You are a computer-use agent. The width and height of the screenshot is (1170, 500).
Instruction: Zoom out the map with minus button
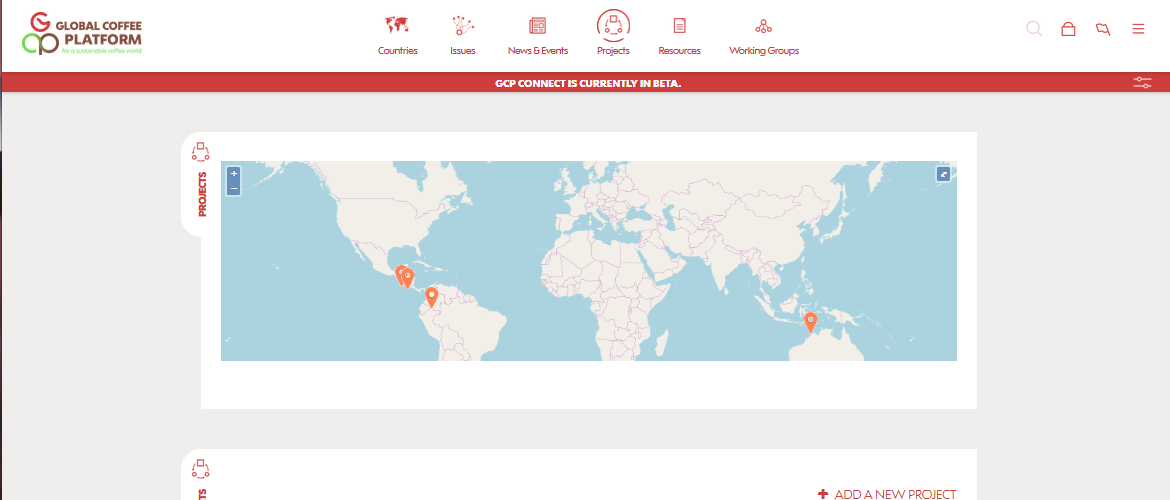click(x=234, y=188)
